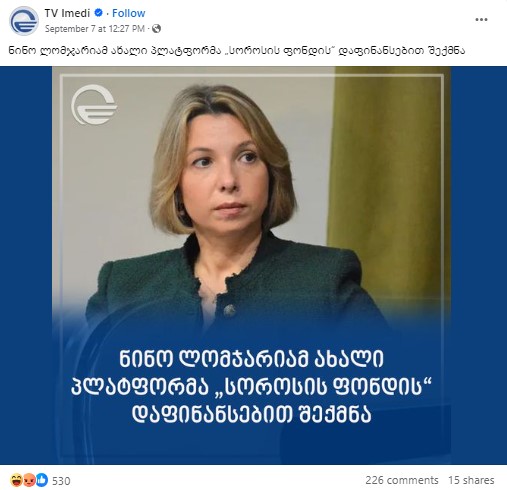Screen dimensions: 507x490
Task: Click the blue thumbs-up Like reaction icon
Action: tap(42, 480)
